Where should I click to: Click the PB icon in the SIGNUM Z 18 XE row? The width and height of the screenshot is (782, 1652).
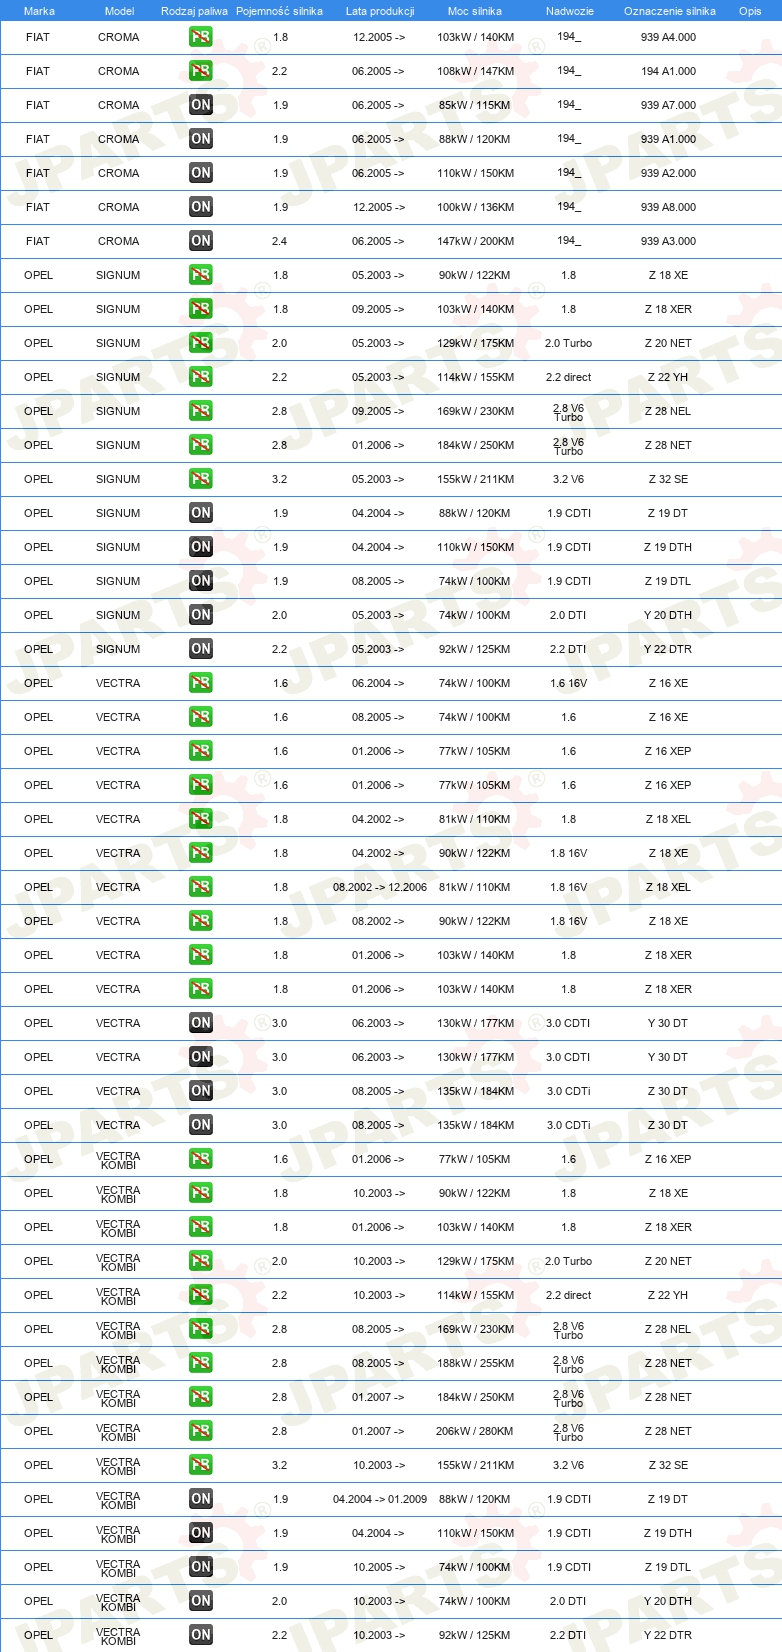201,275
